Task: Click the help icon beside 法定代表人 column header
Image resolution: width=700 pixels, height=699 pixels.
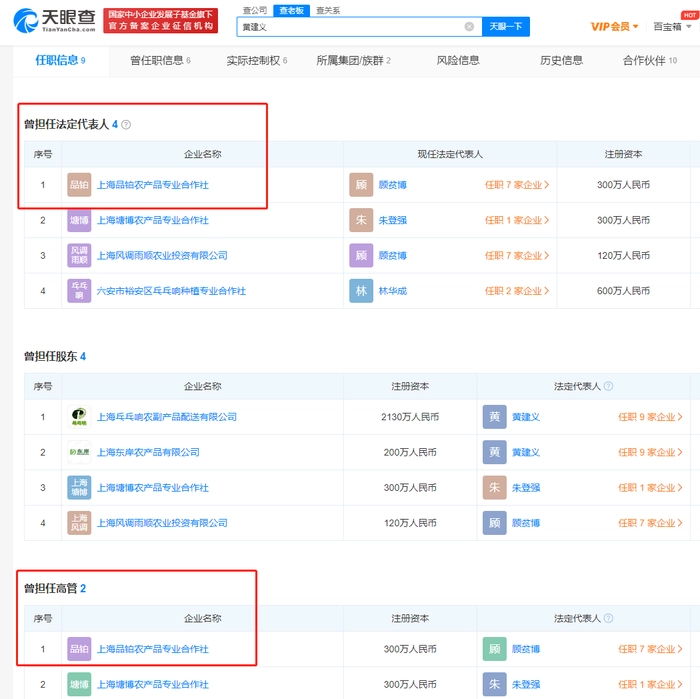Action: pyautogui.click(x=608, y=386)
